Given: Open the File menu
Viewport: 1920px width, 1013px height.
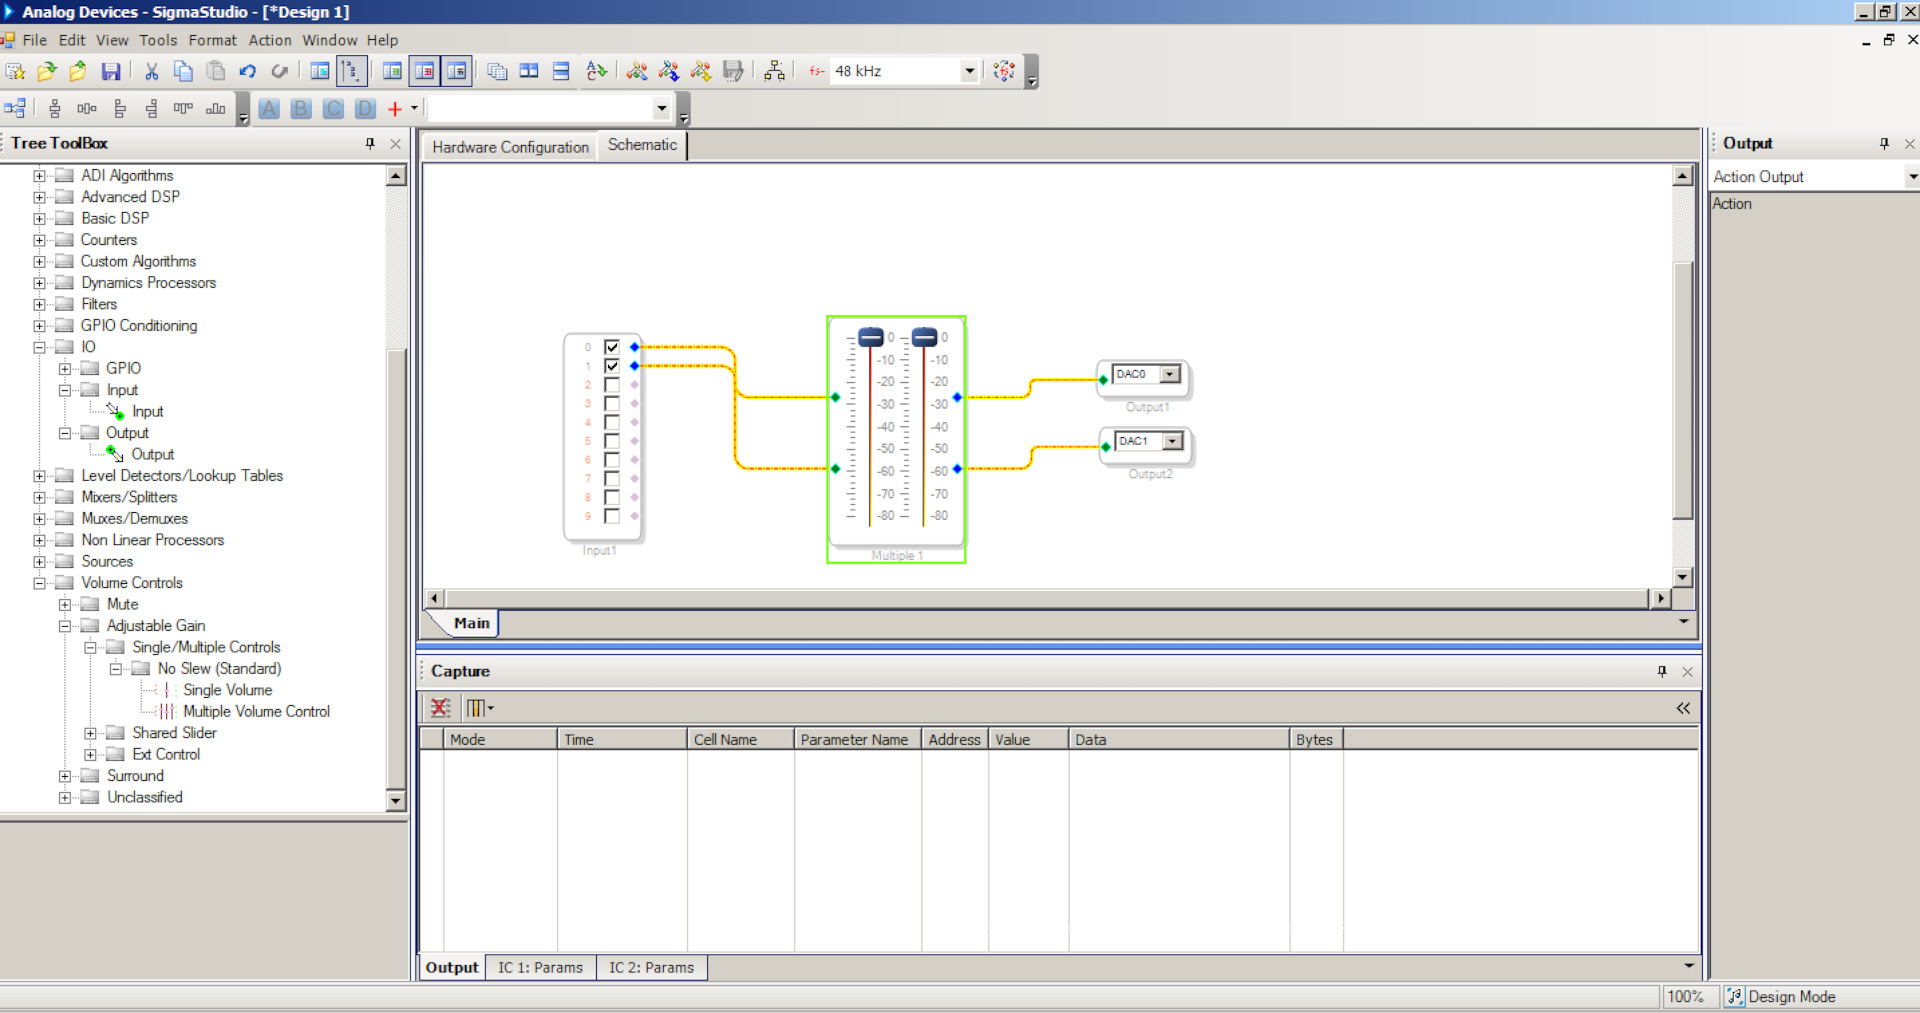Looking at the screenshot, I should pos(34,40).
